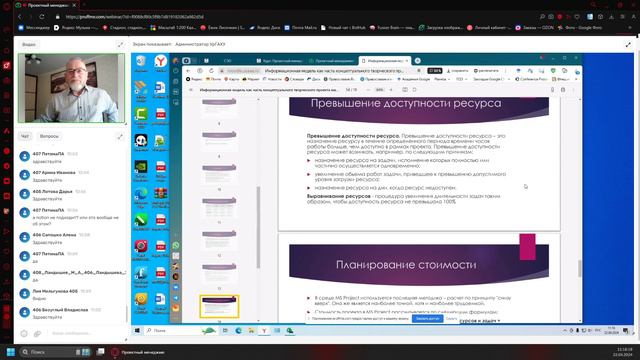Viewport: 640px width, 360px height.
Task: Open the Фото Google bookmark
Action: [x=581, y=28]
